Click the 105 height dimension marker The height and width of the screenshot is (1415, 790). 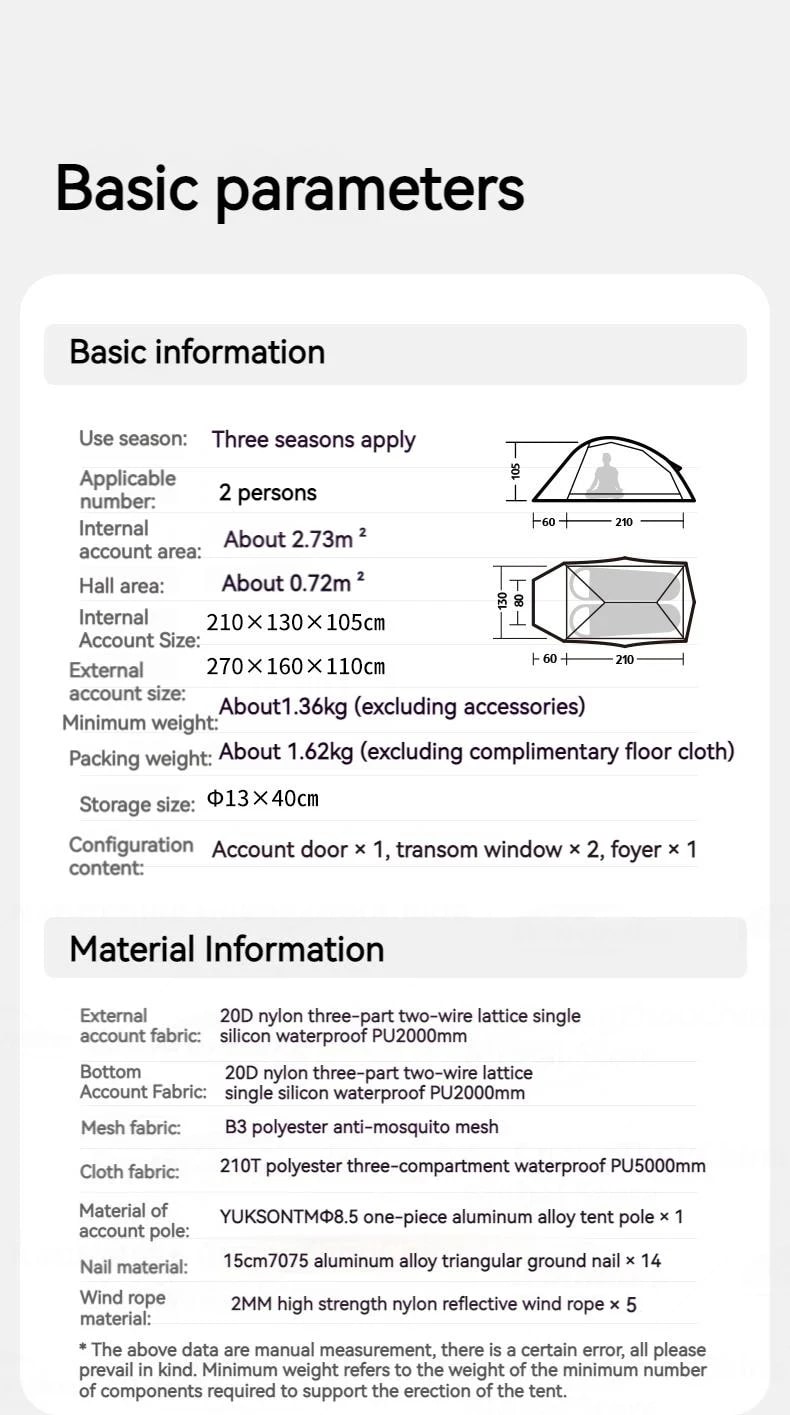(x=516, y=470)
